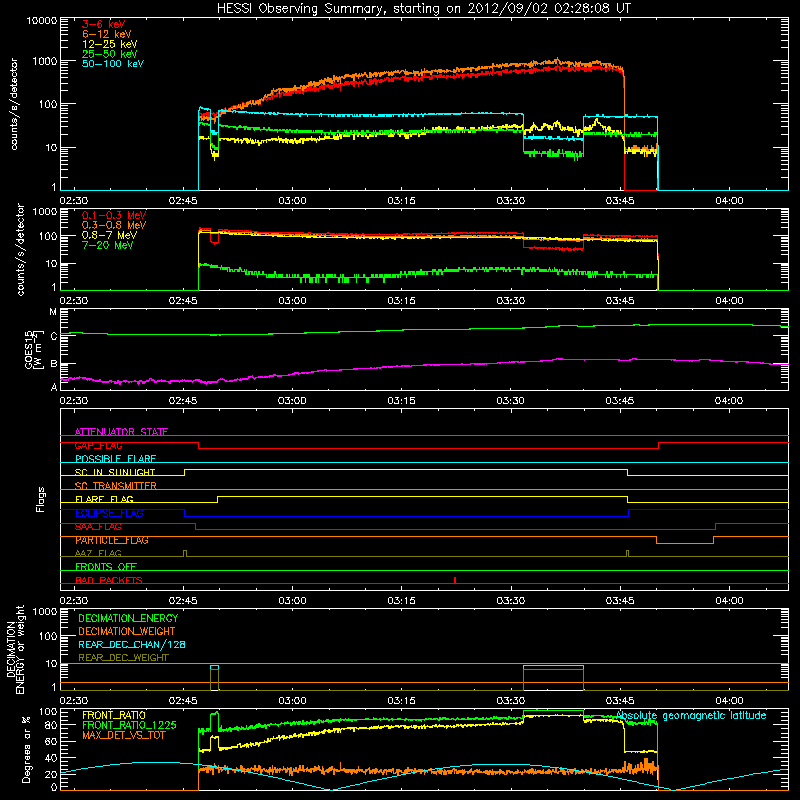Click the 'GAP_FLAG' flag label
Screen dimensions: 800x800
point(99,445)
